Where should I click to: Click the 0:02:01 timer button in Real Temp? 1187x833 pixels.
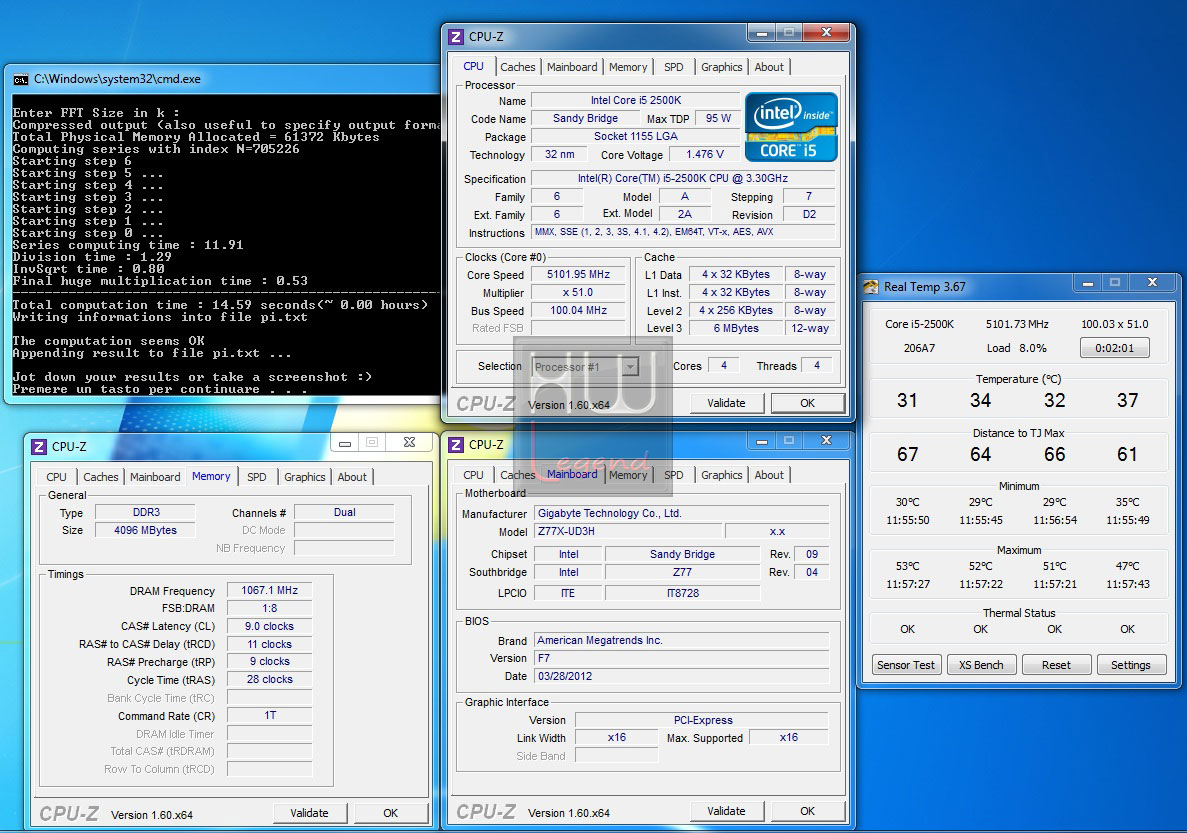(1114, 348)
